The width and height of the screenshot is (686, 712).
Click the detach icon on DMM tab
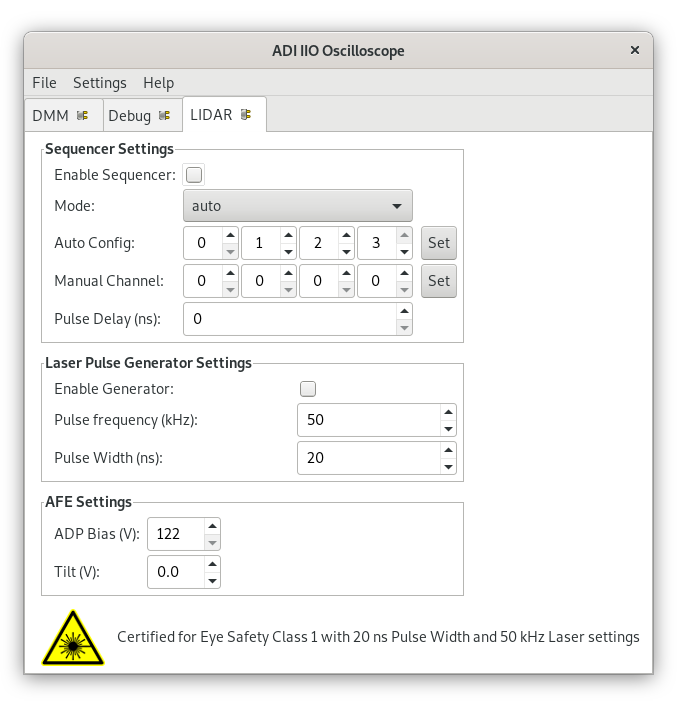82,116
